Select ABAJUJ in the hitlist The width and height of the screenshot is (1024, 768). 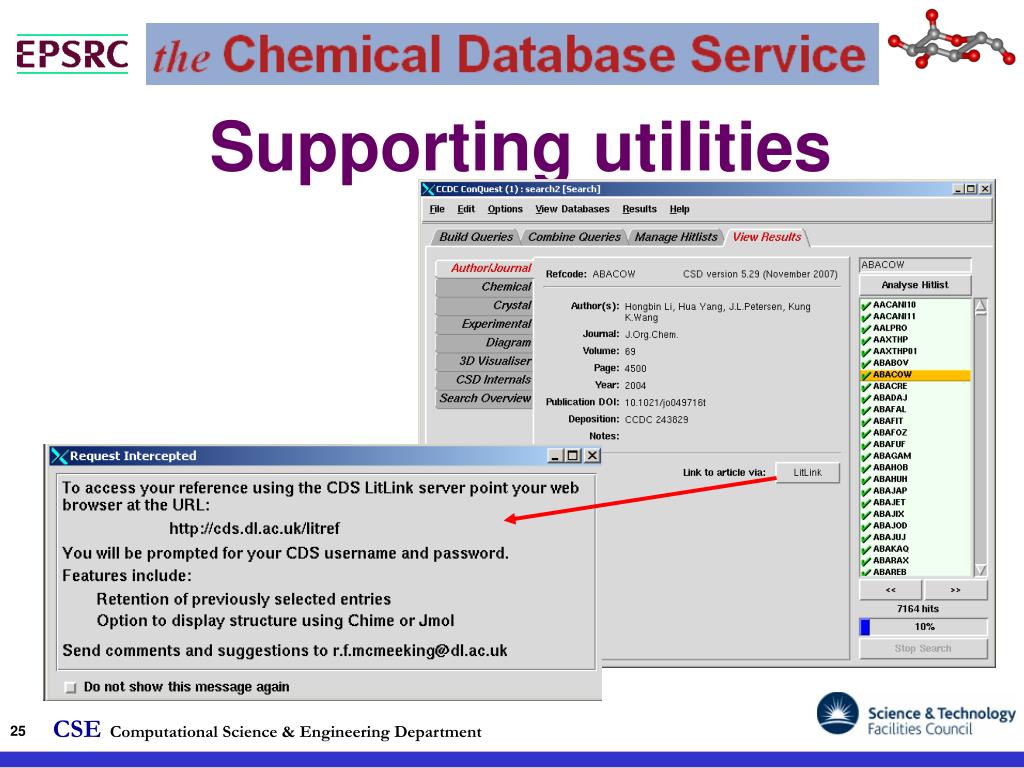pos(889,537)
